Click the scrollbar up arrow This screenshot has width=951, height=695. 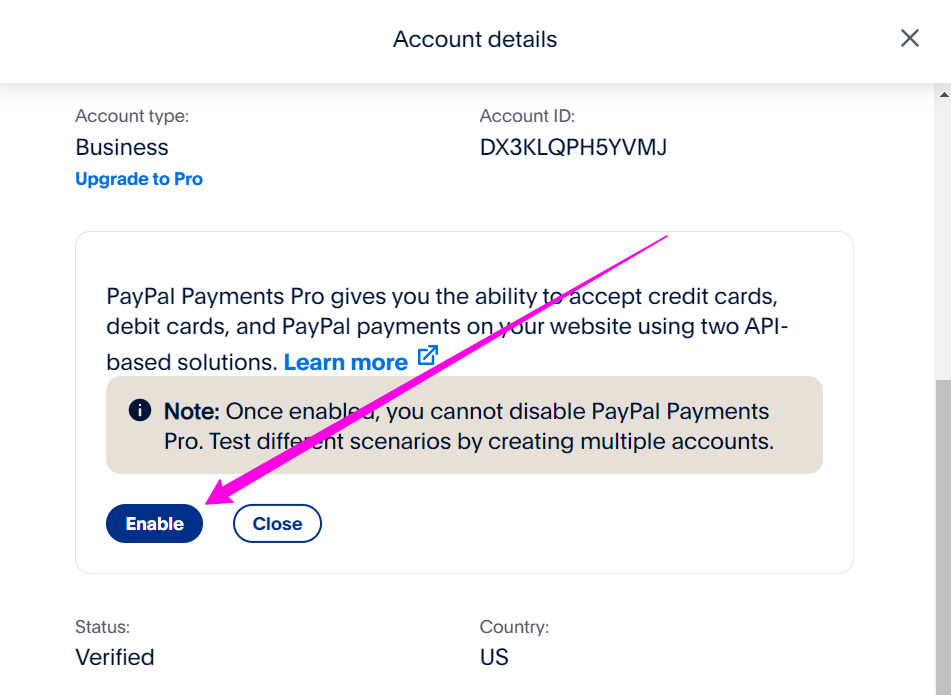(x=942, y=92)
